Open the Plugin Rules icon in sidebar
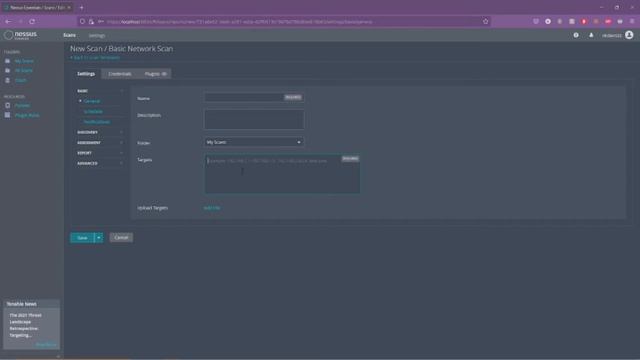 point(7,115)
